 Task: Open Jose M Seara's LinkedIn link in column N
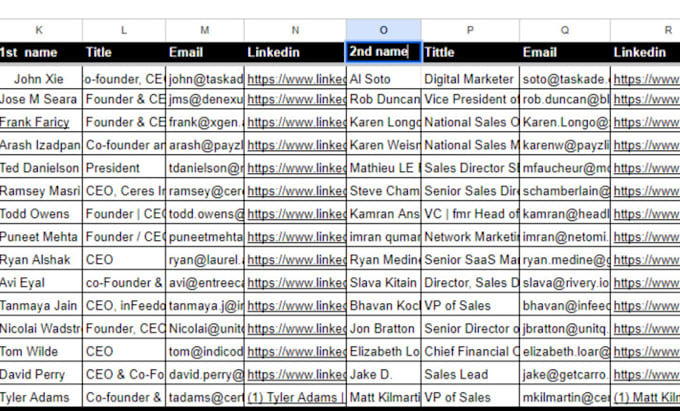[x=296, y=99]
